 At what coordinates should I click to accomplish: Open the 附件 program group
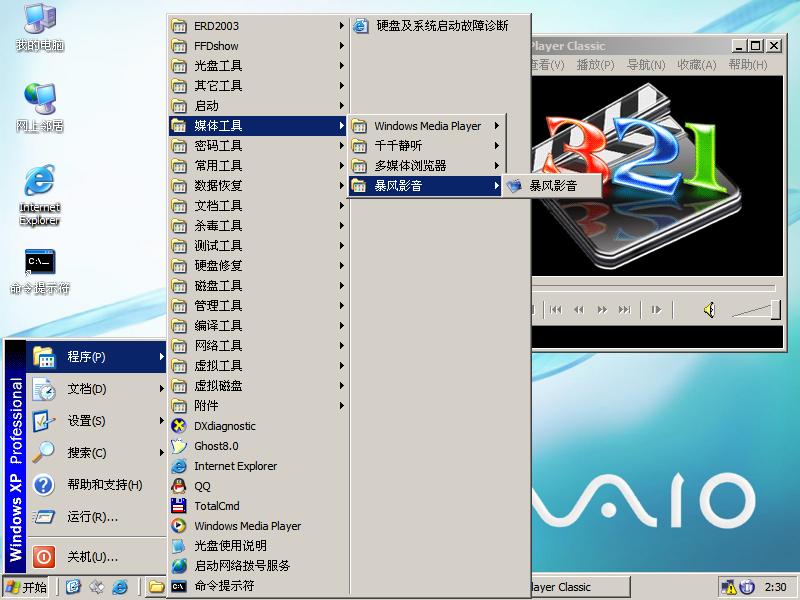(x=258, y=406)
